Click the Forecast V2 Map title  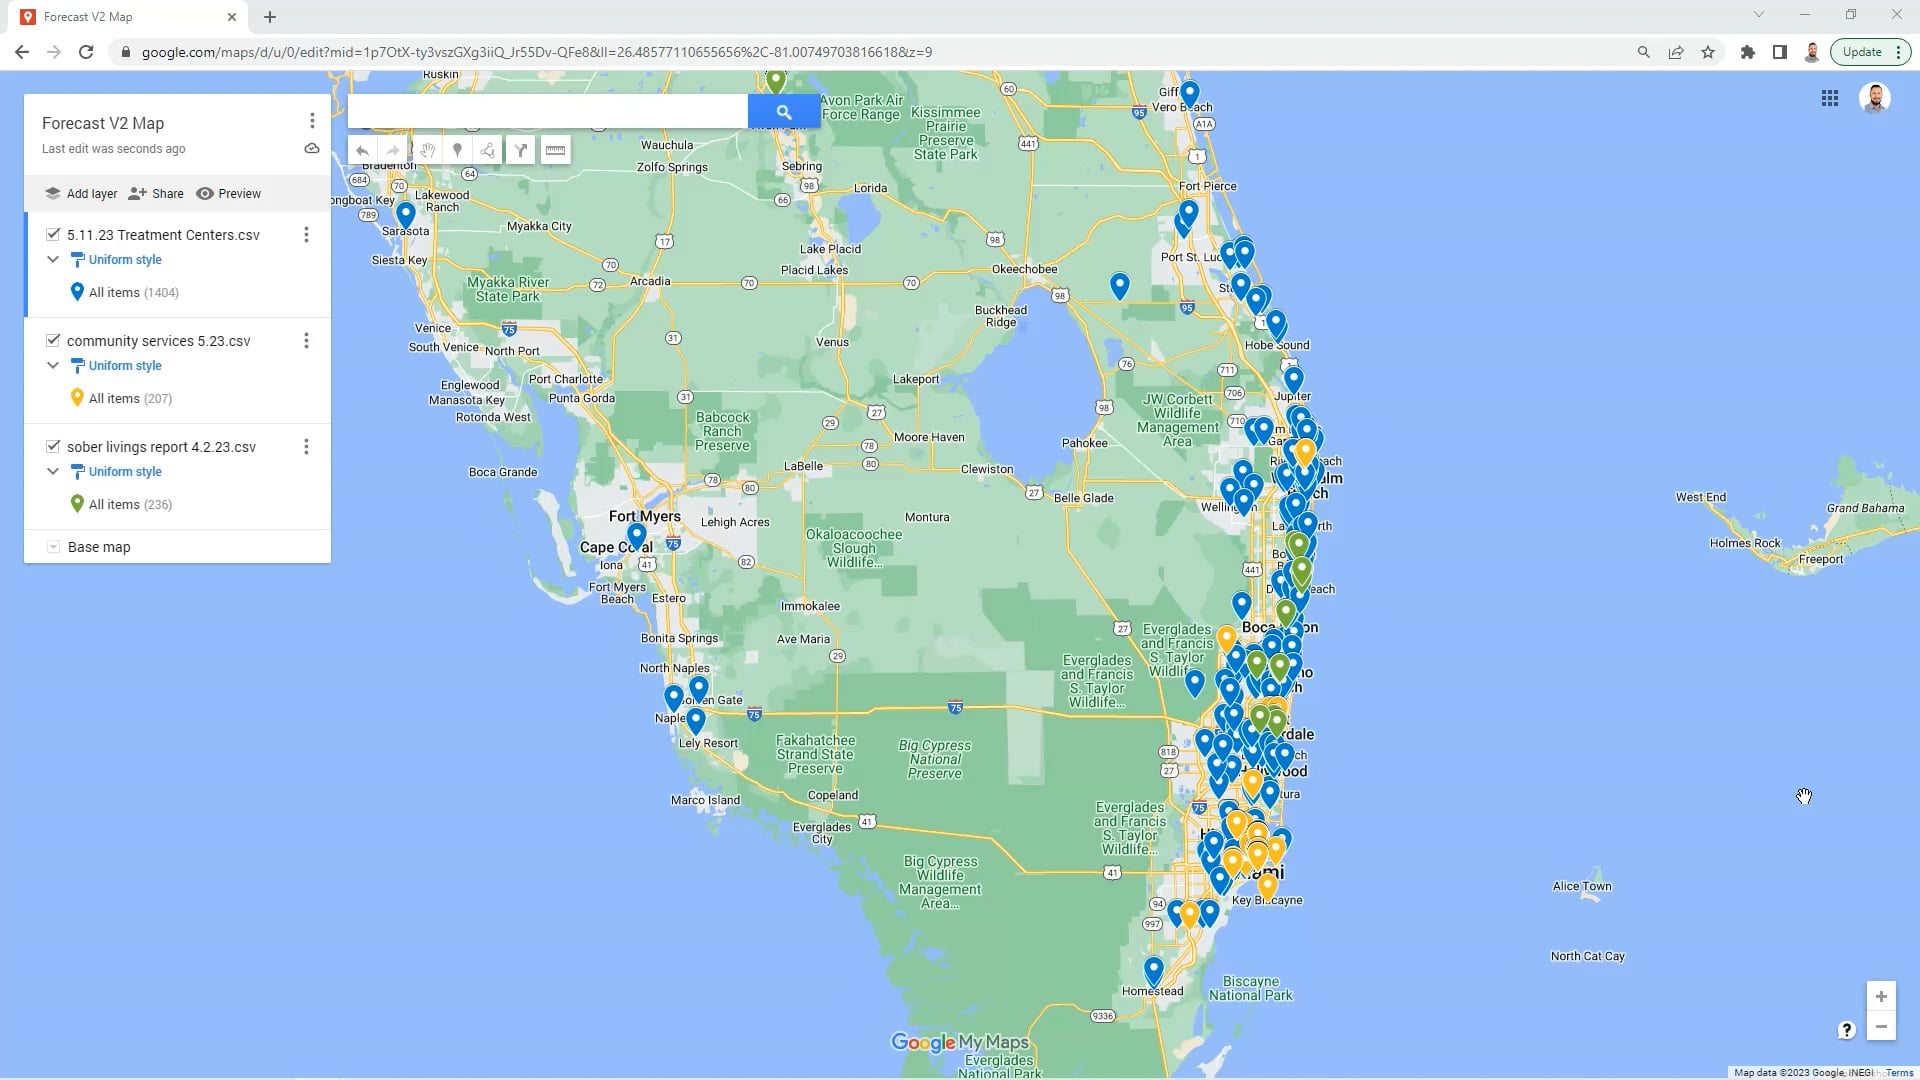pyautogui.click(x=103, y=123)
